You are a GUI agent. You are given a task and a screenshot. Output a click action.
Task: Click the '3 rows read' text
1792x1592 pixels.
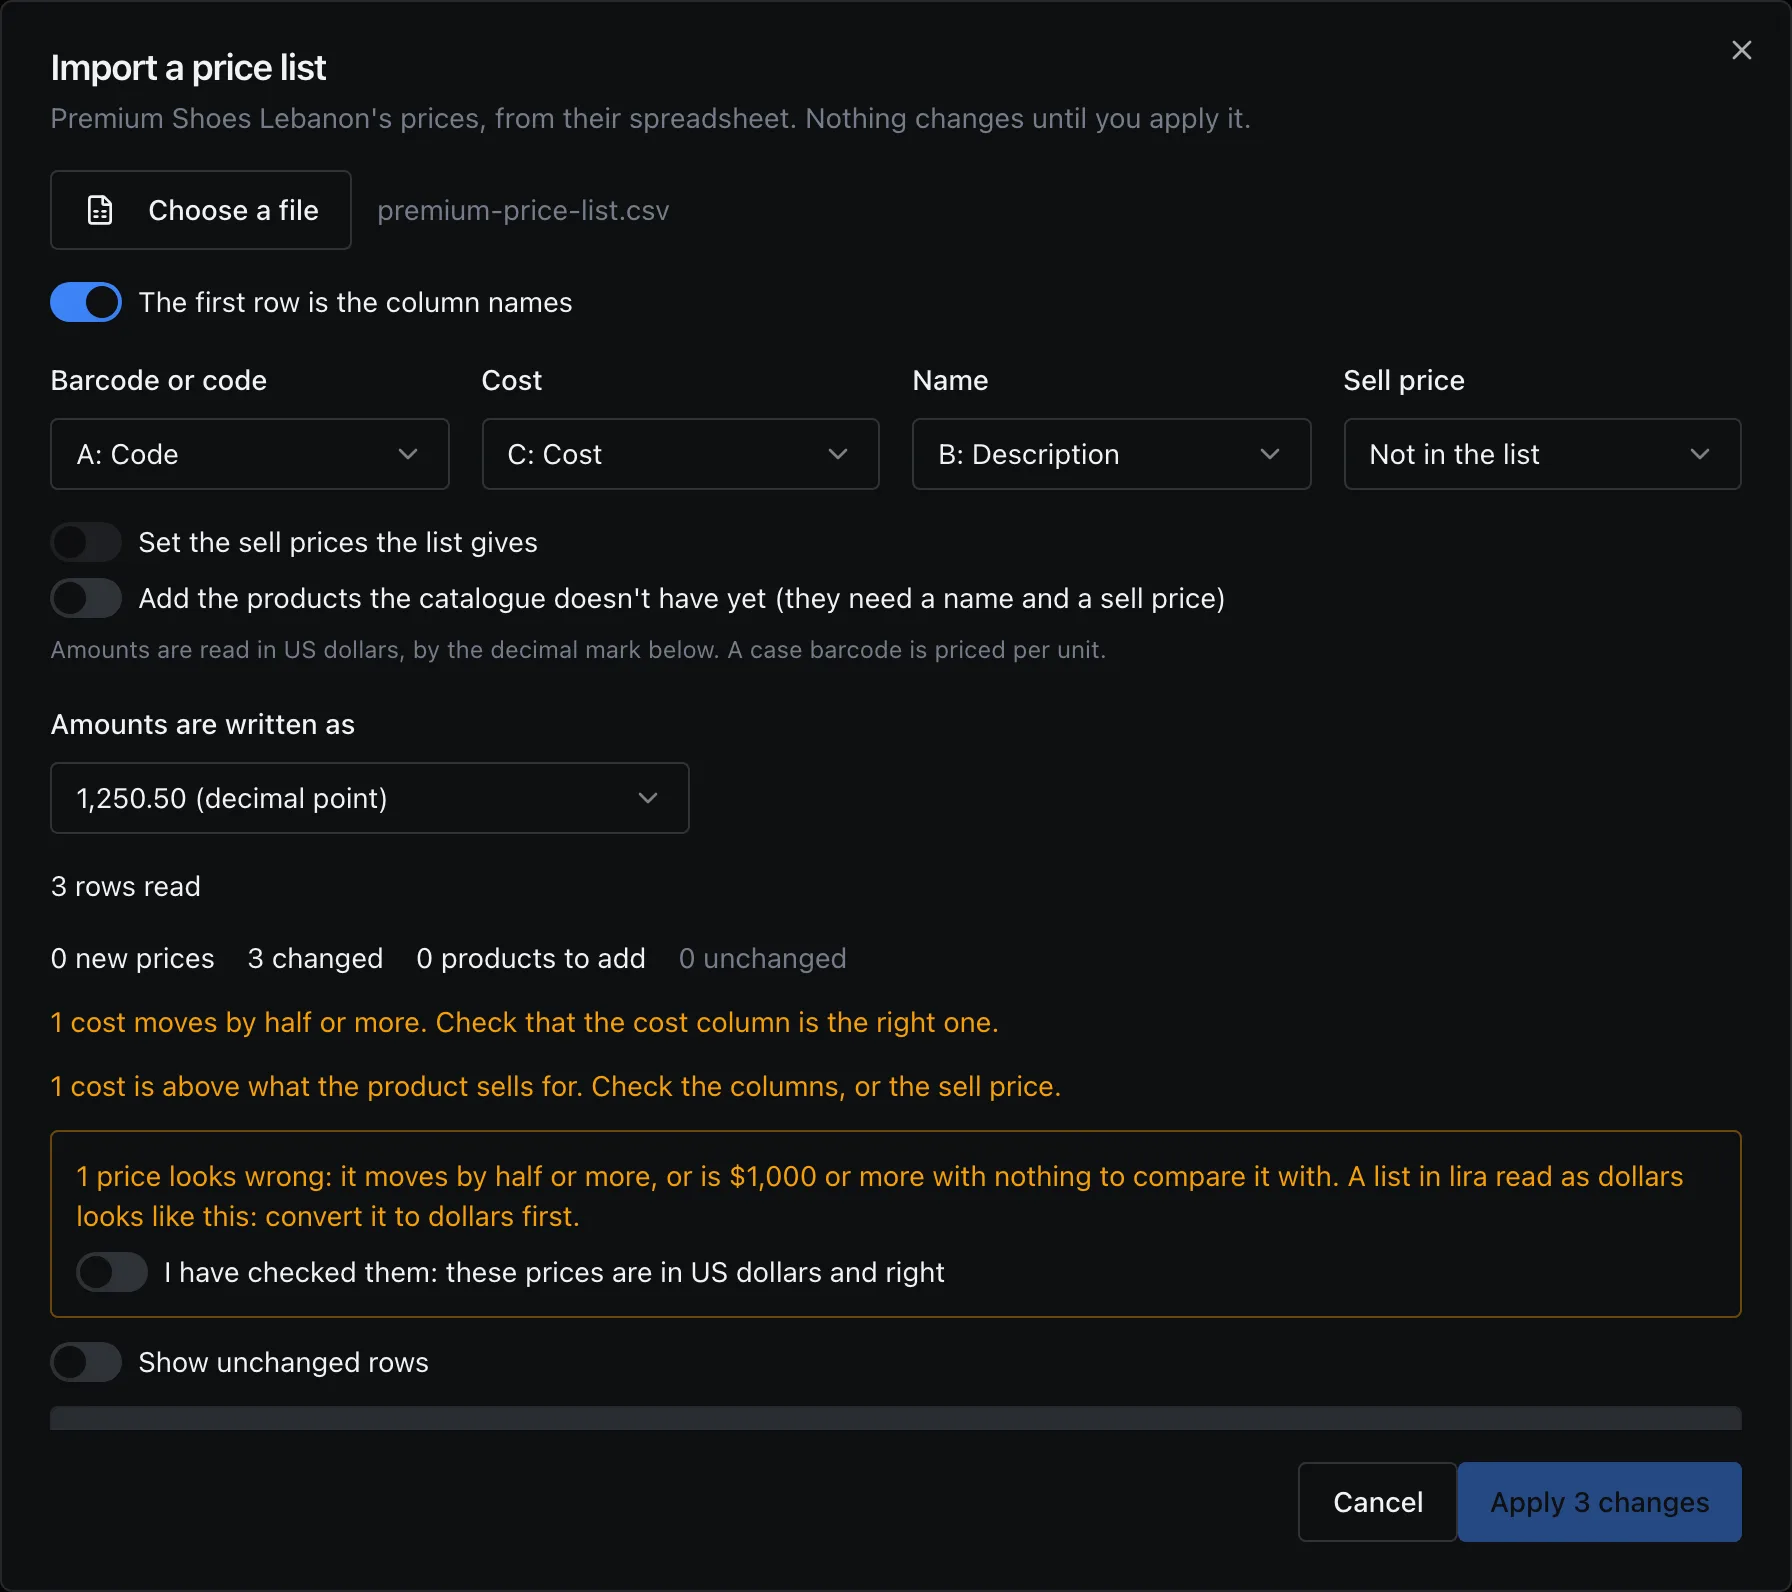(x=126, y=886)
